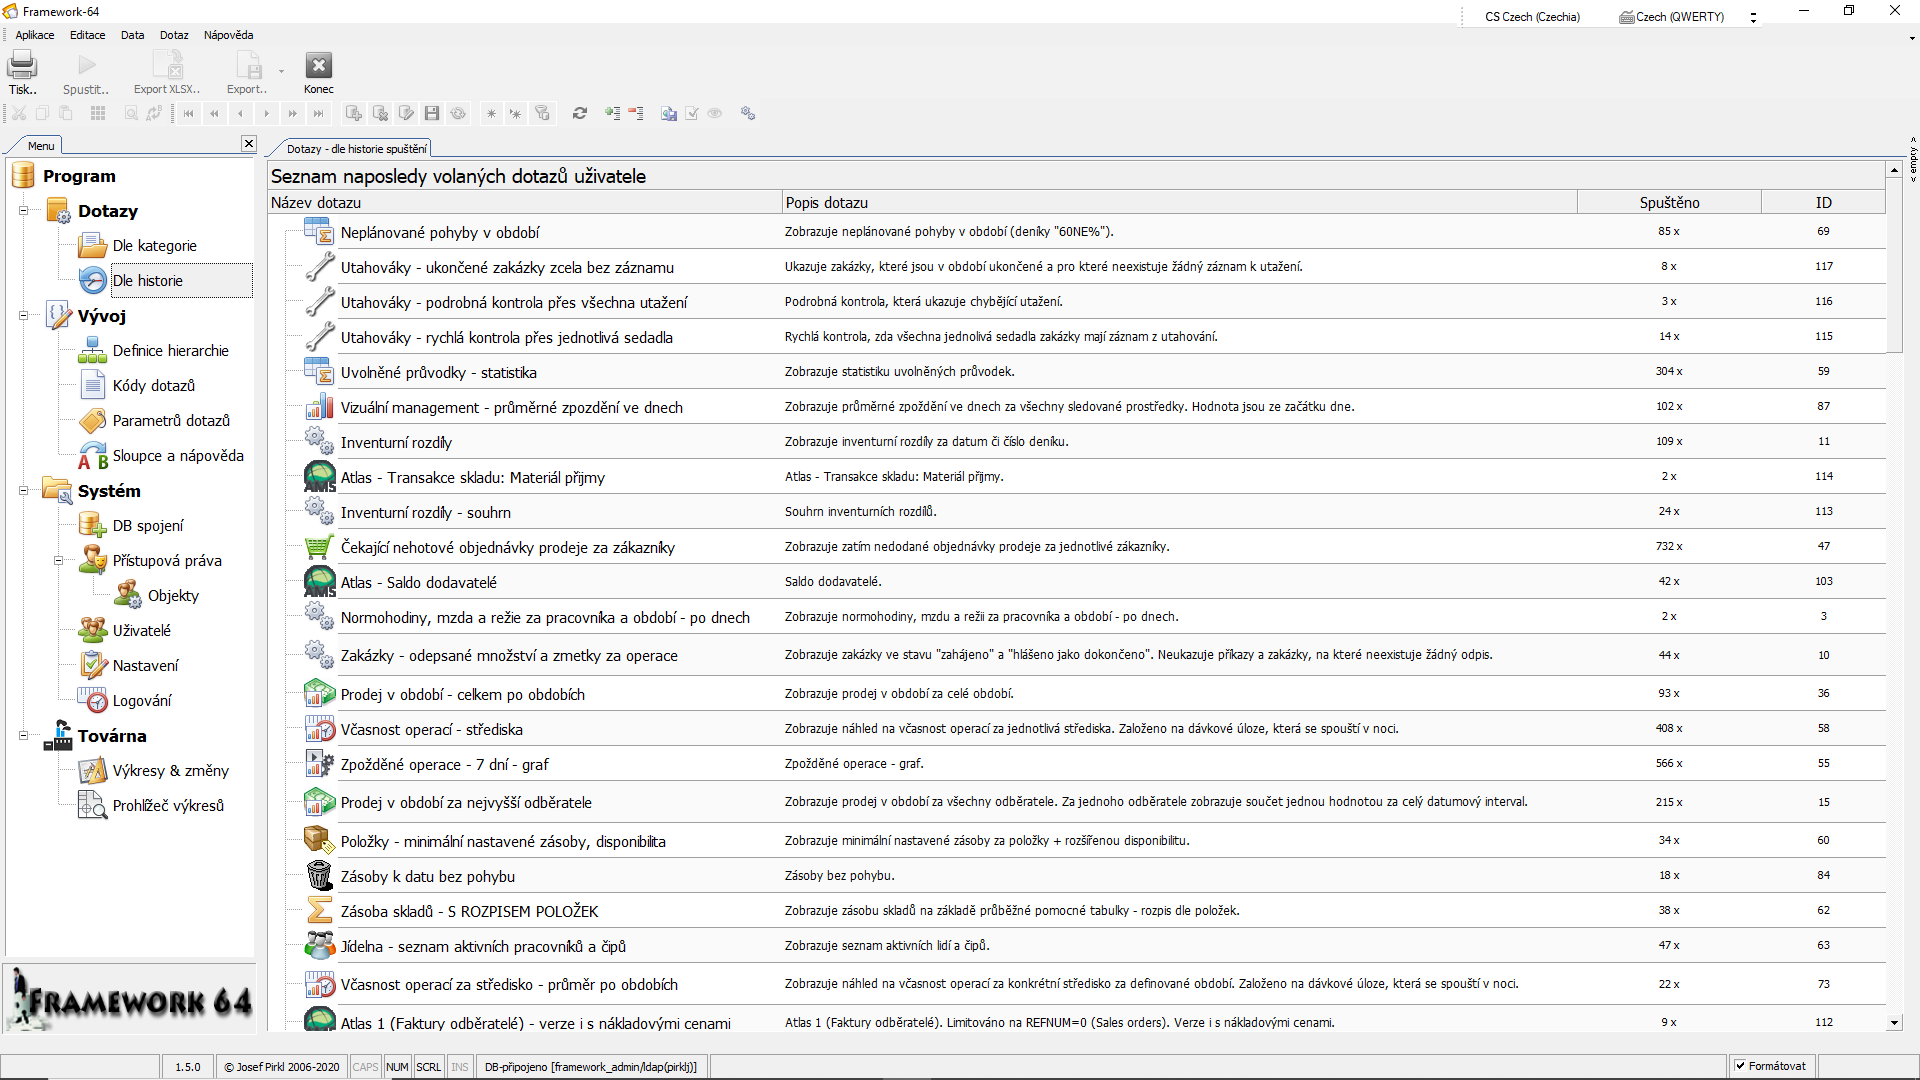Click the list scroll-up arrow
This screenshot has height=1080, width=1920.
point(1894,170)
